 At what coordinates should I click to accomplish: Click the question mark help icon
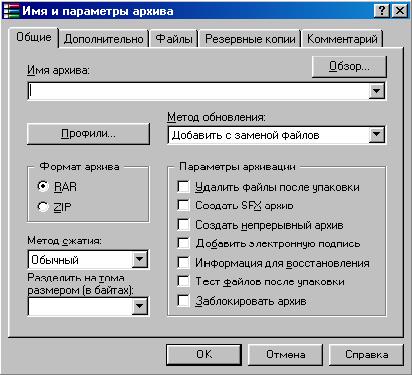tap(381, 11)
